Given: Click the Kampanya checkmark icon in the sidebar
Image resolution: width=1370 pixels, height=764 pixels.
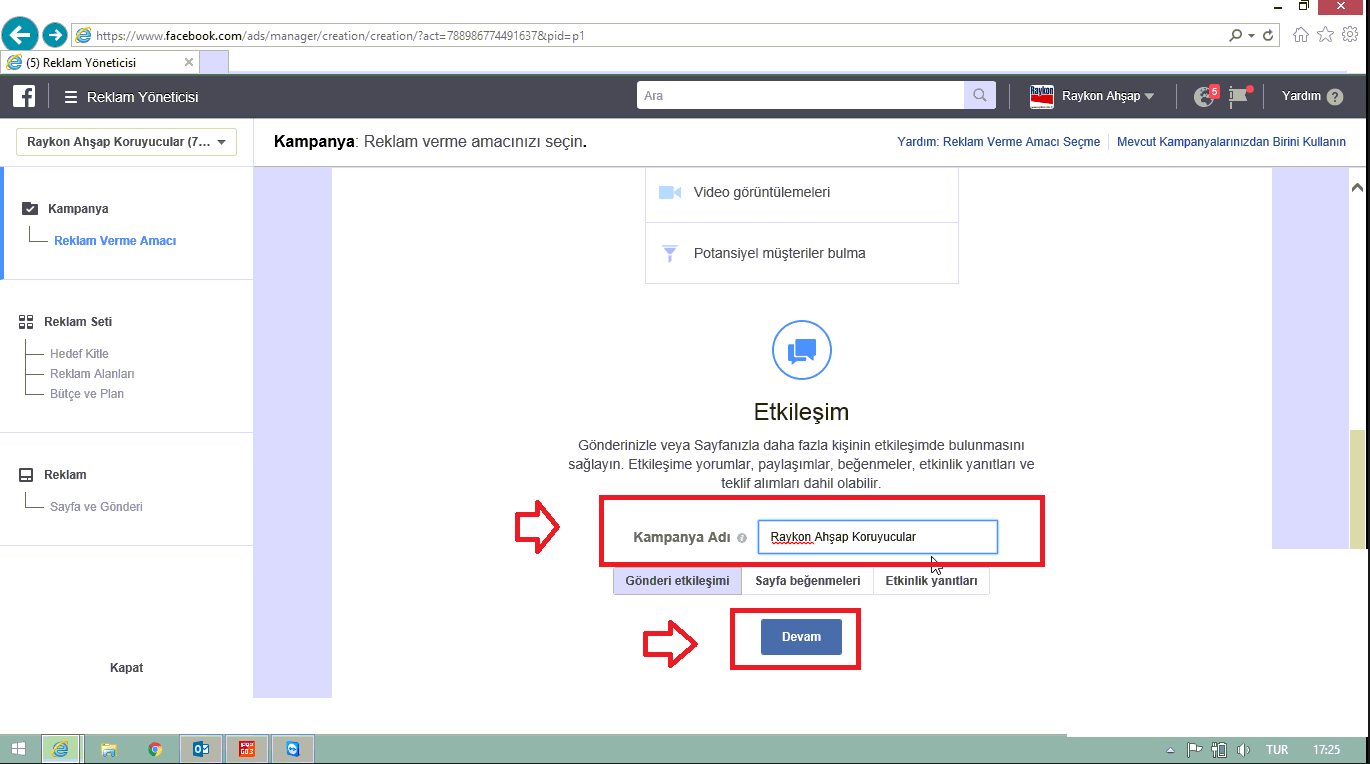Looking at the screenshot, I should [x=29, y=209].
